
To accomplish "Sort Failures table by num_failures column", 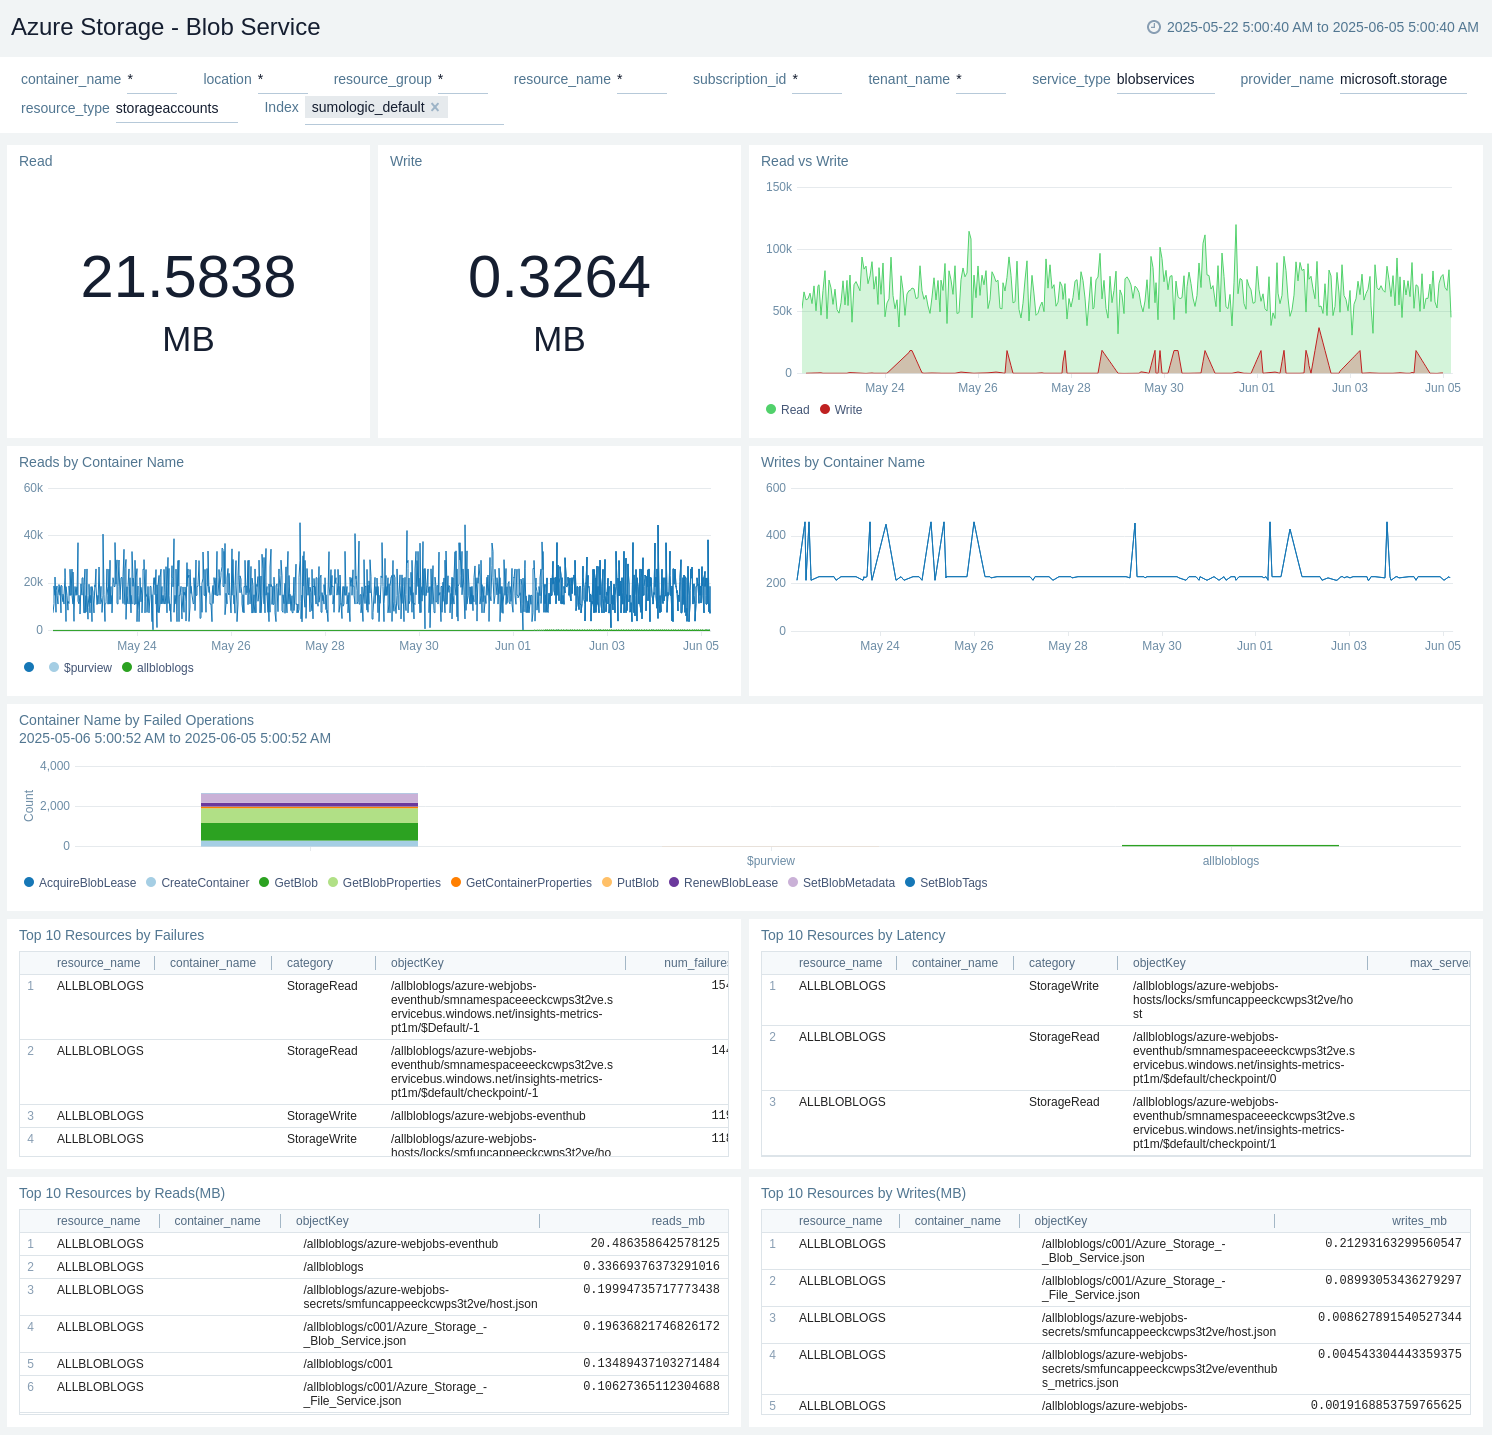I will pyautogui.click(x=696, y=963).
